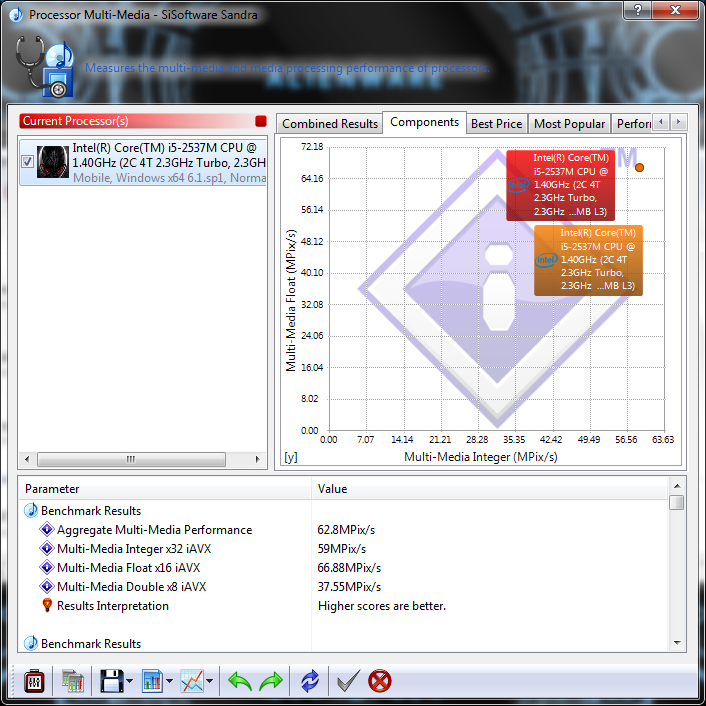Click the 37.55MPix/s value
Screen dimensions: 706x706
click(349, 587)
